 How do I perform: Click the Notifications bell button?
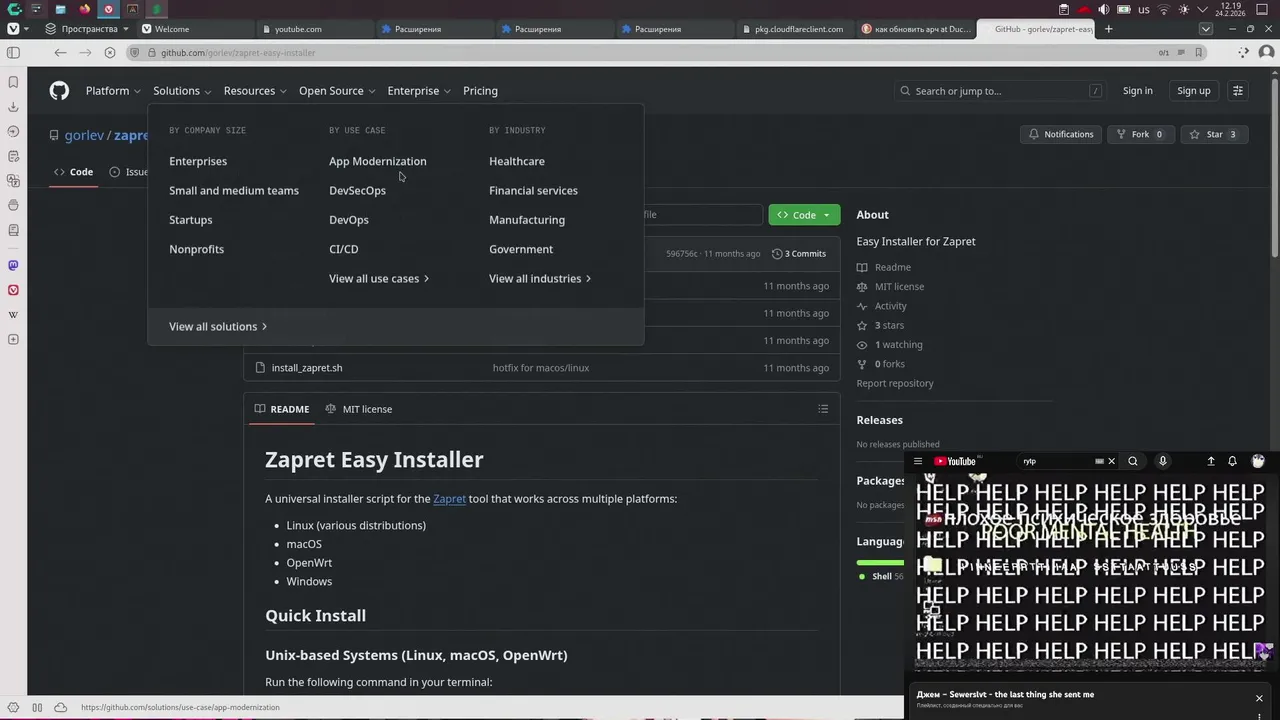tap(1061, 134)
